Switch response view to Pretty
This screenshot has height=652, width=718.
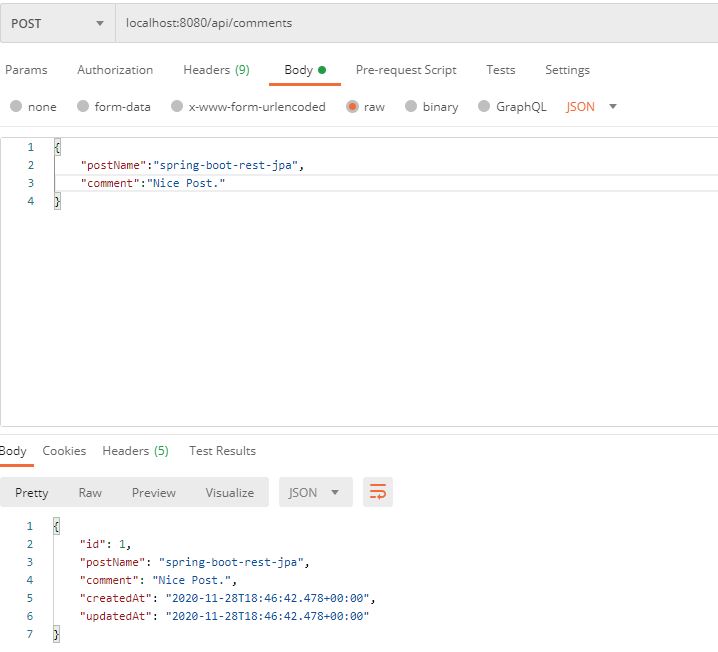[x=31, y=493]
